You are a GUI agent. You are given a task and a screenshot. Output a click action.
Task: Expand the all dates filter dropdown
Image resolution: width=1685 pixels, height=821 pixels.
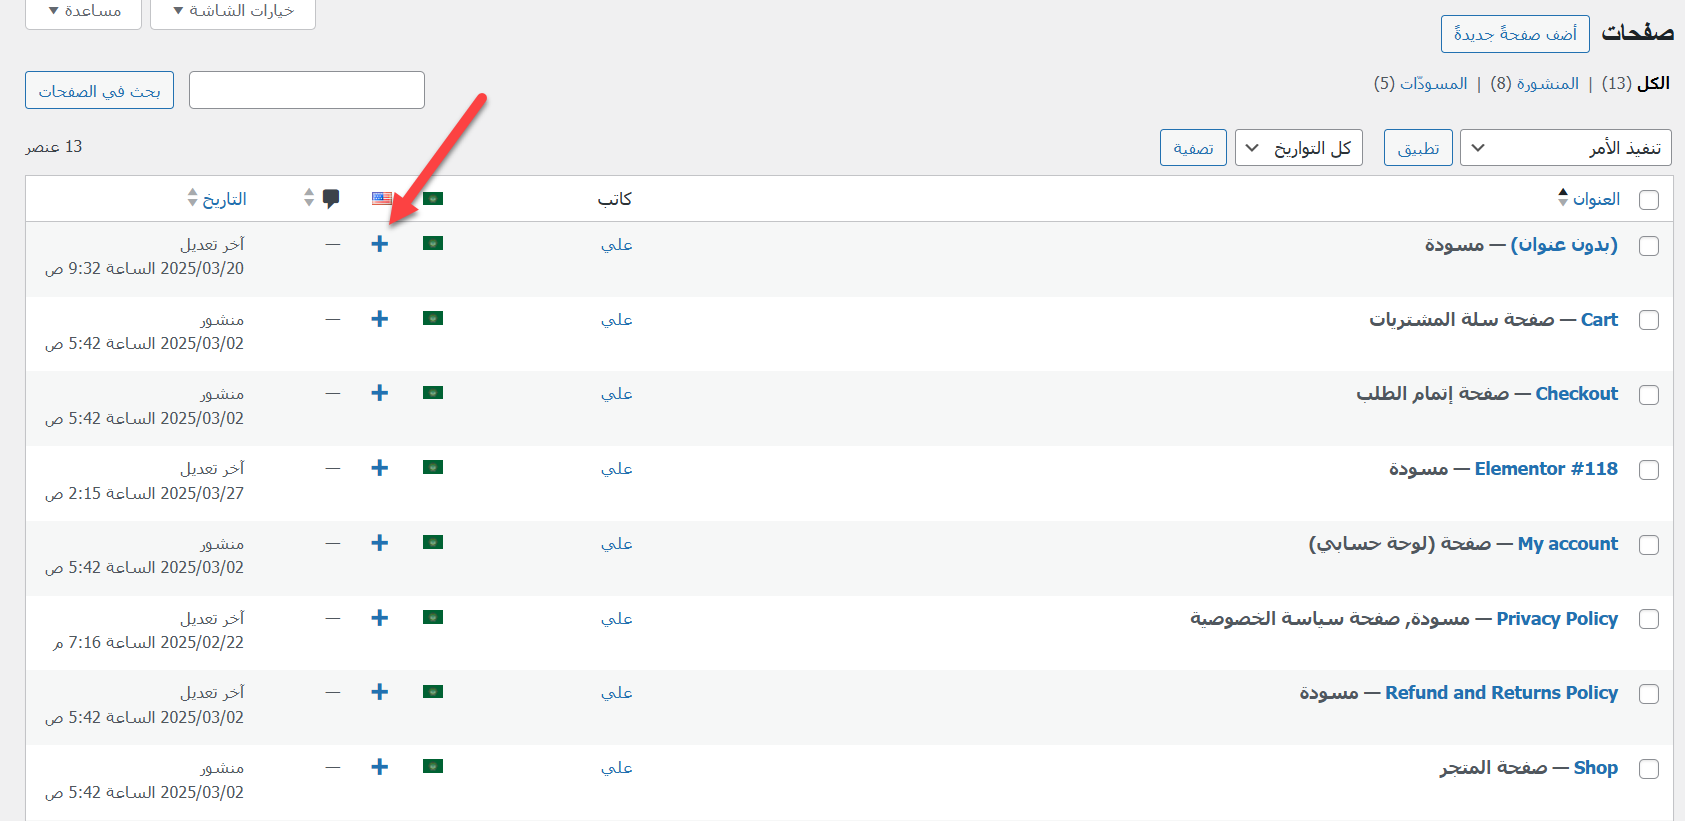[1298, 148]
